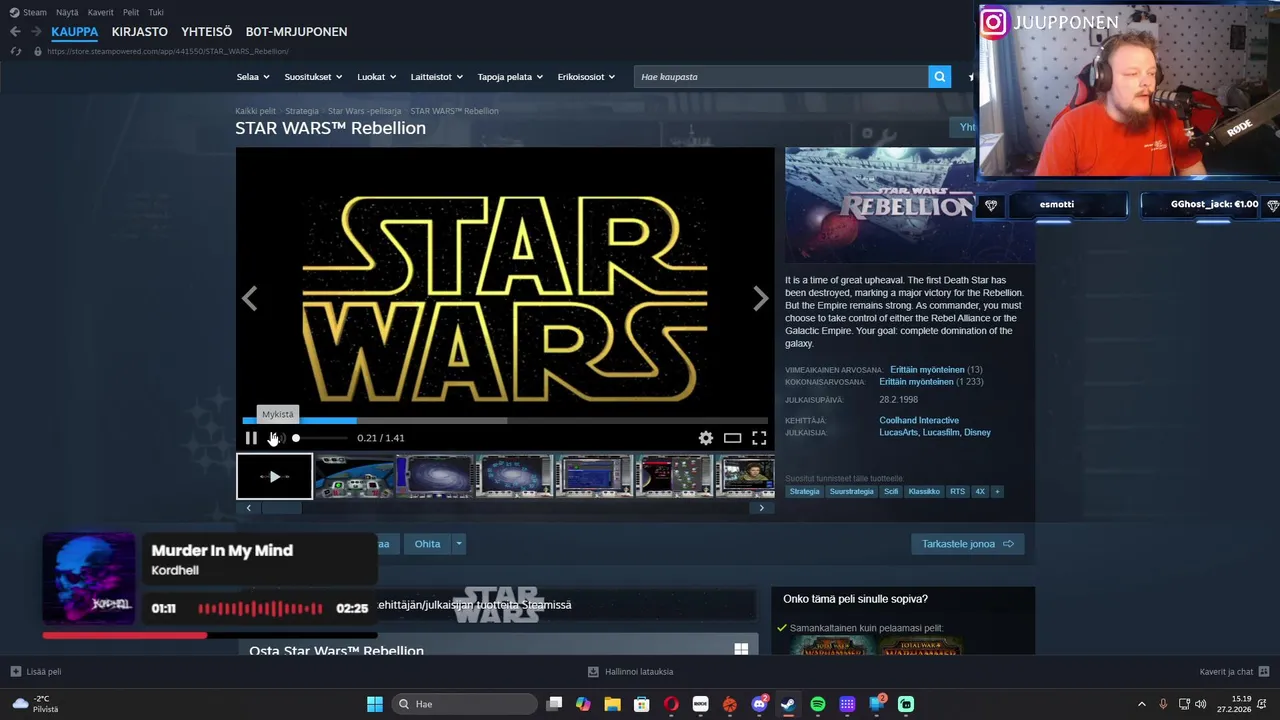Open Microsoft Store from the taskbar
Viewport: 1280px width, 720px height.
(641, 704)
